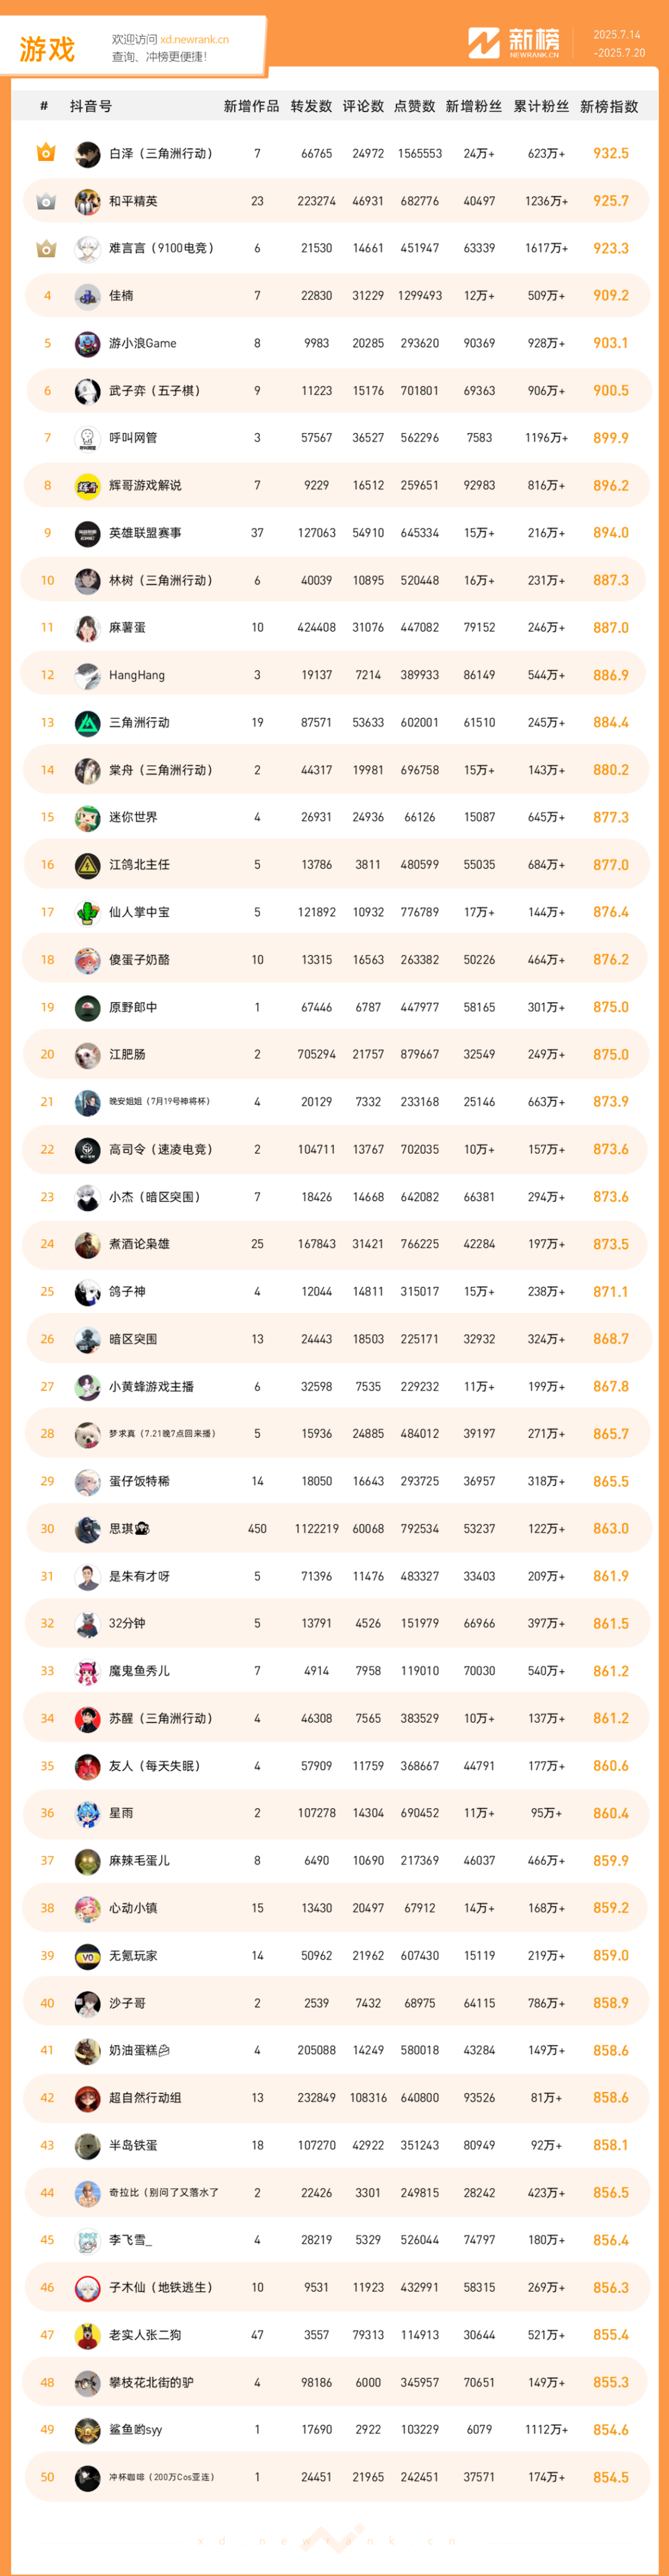Select the 仙人掌中宝 cactus avatar
The width and height of the screenshot is (669, 2576).
(x=88, y=912)
